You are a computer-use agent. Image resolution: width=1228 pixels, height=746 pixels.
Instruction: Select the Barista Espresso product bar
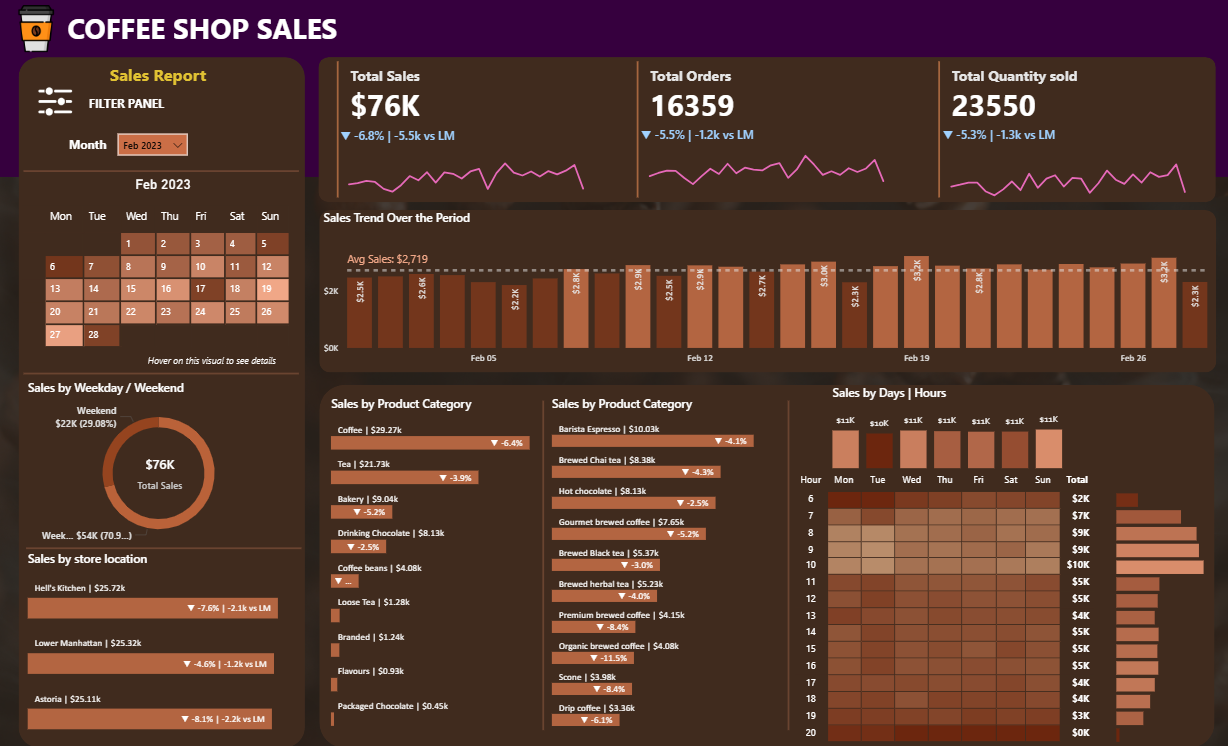[653, 441]
